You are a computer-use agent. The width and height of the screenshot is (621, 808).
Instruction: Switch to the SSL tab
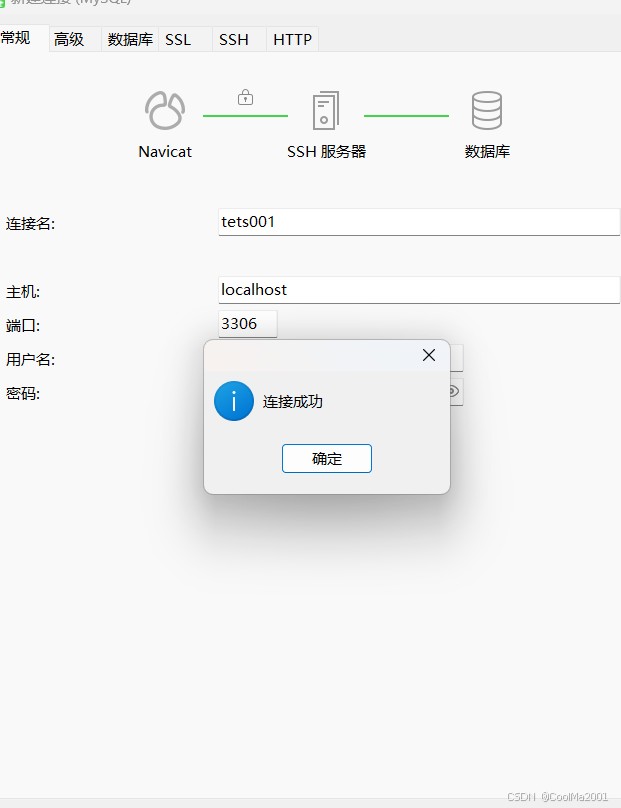click(185, 40)
